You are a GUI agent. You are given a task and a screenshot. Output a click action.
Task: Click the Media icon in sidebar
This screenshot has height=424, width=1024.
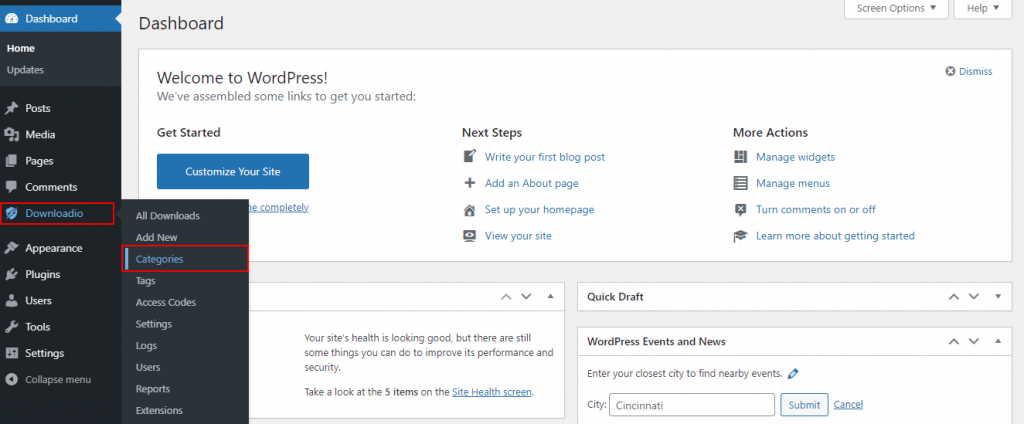11,135
